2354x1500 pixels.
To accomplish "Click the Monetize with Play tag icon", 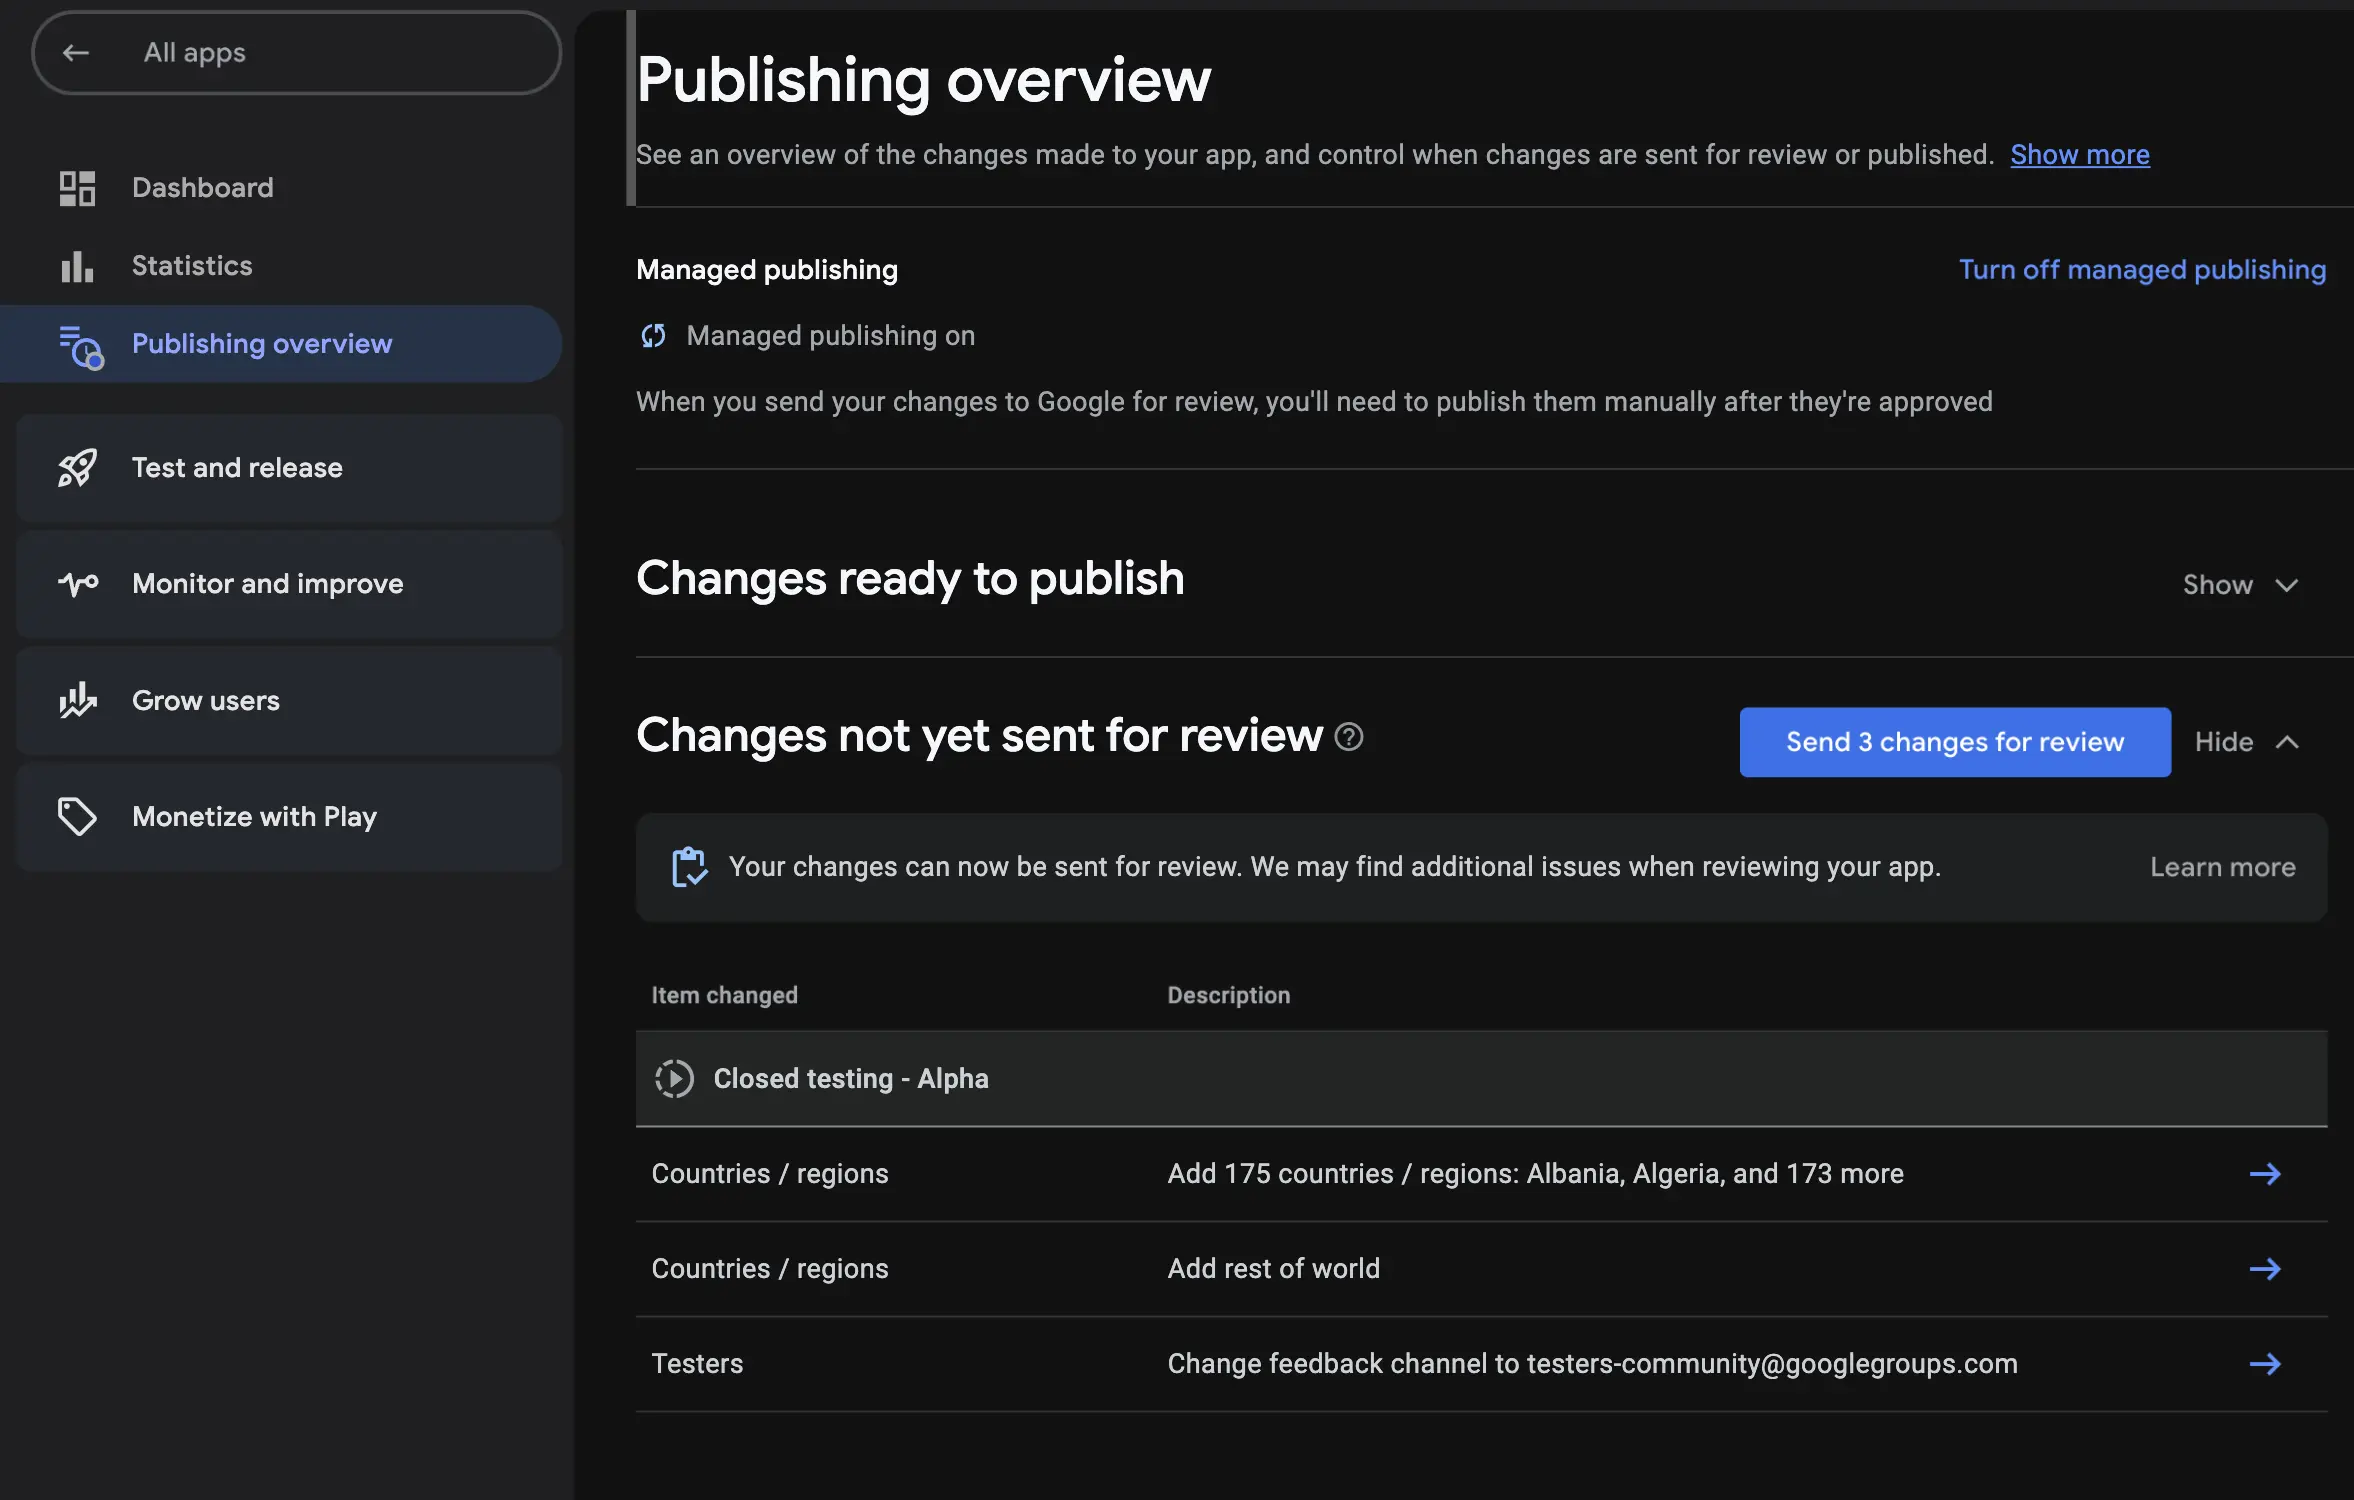I will click(77, 816).
